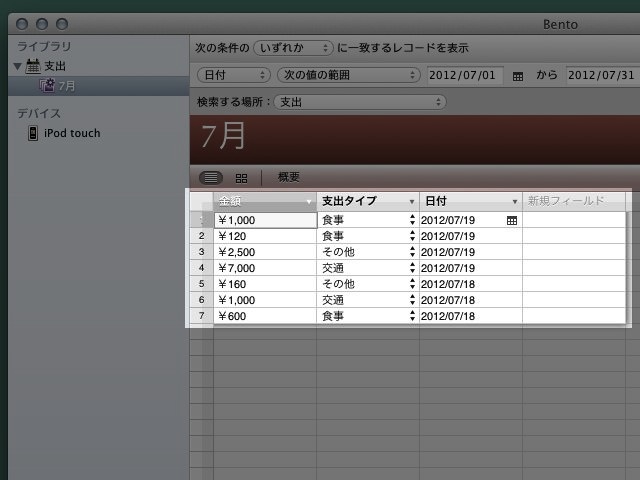This screenshot has width=640, height=480.
Task: Select the ¥1,000 cell in row 1
Action: (265, 220)
